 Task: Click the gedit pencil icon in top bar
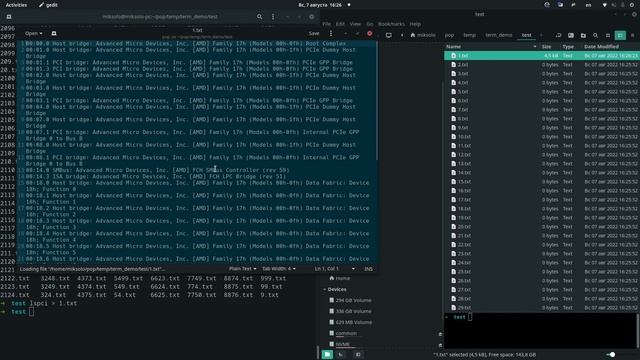click(41, 5)
